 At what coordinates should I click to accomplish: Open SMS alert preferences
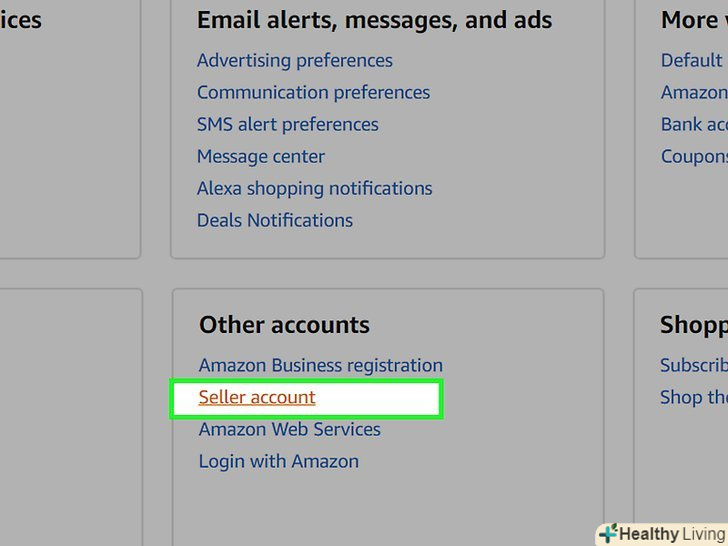click(288, 125)
